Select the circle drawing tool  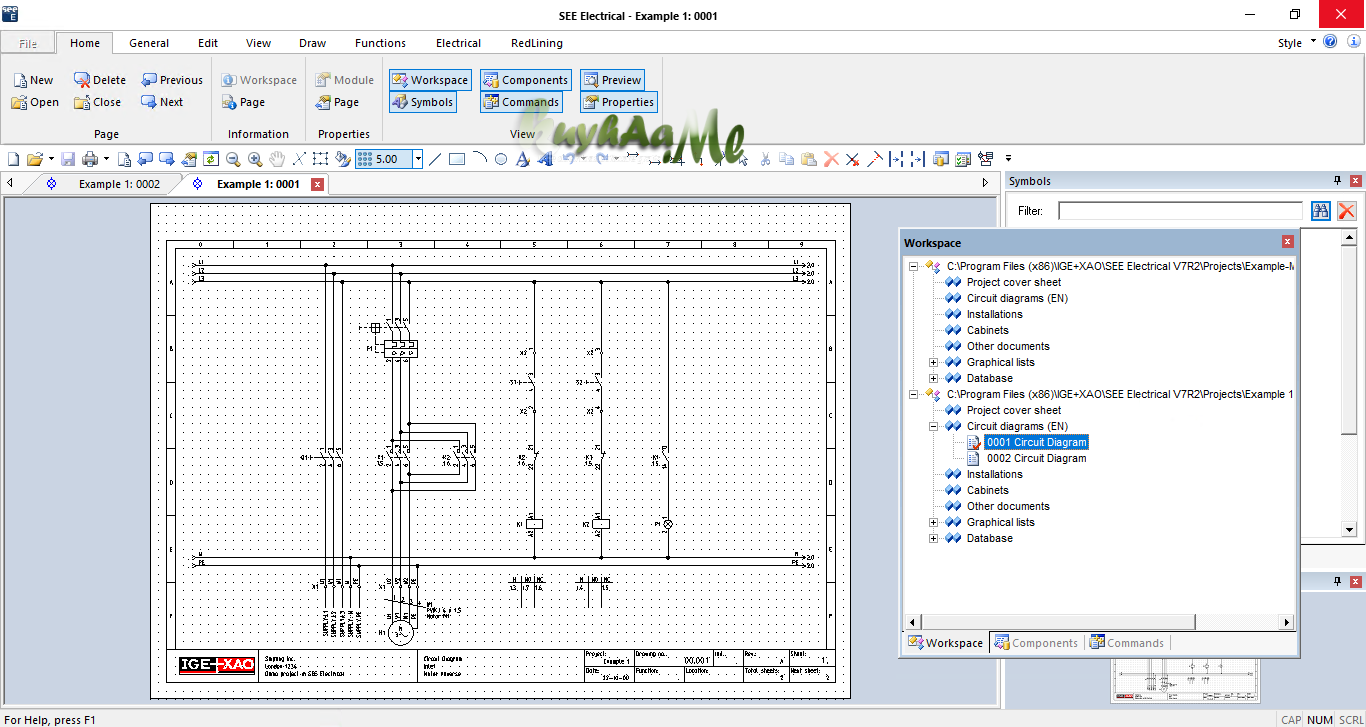click(x=501, y=159)
